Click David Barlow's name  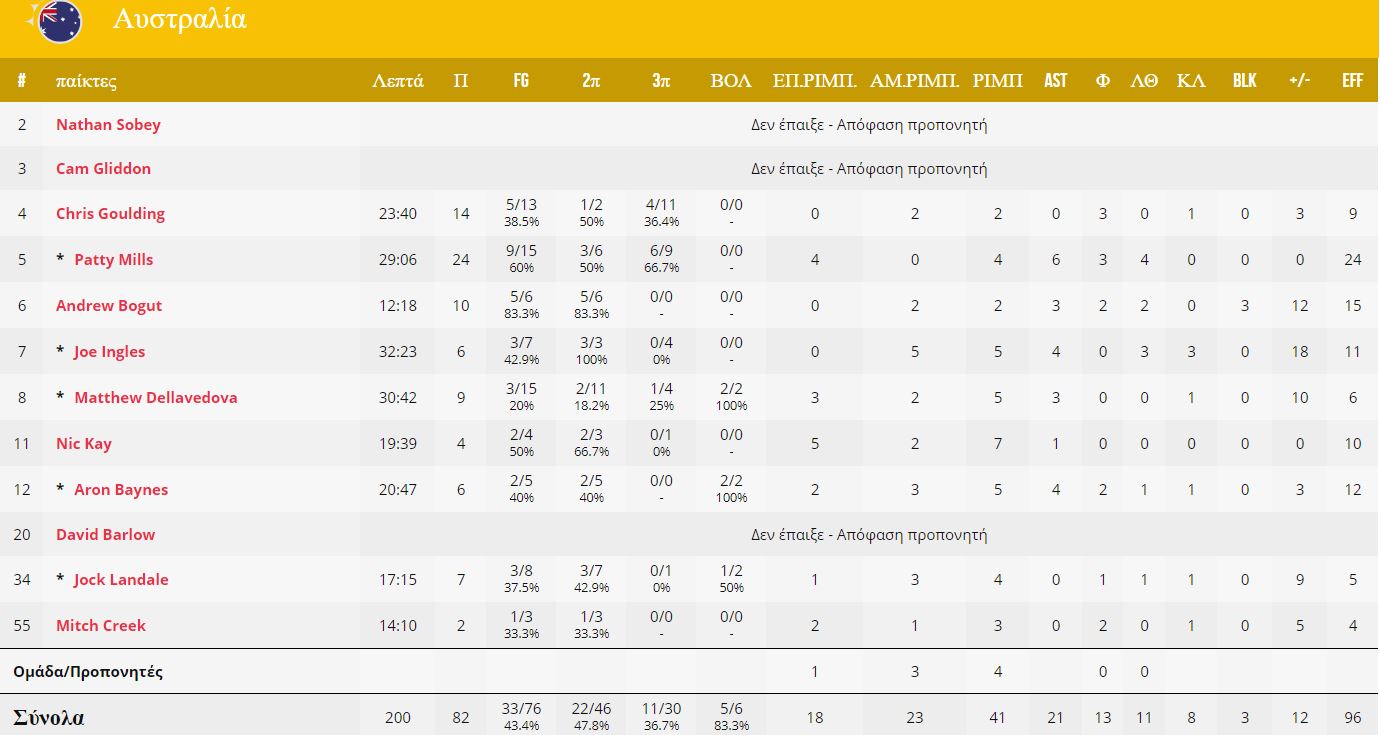(x=105, y=535)
